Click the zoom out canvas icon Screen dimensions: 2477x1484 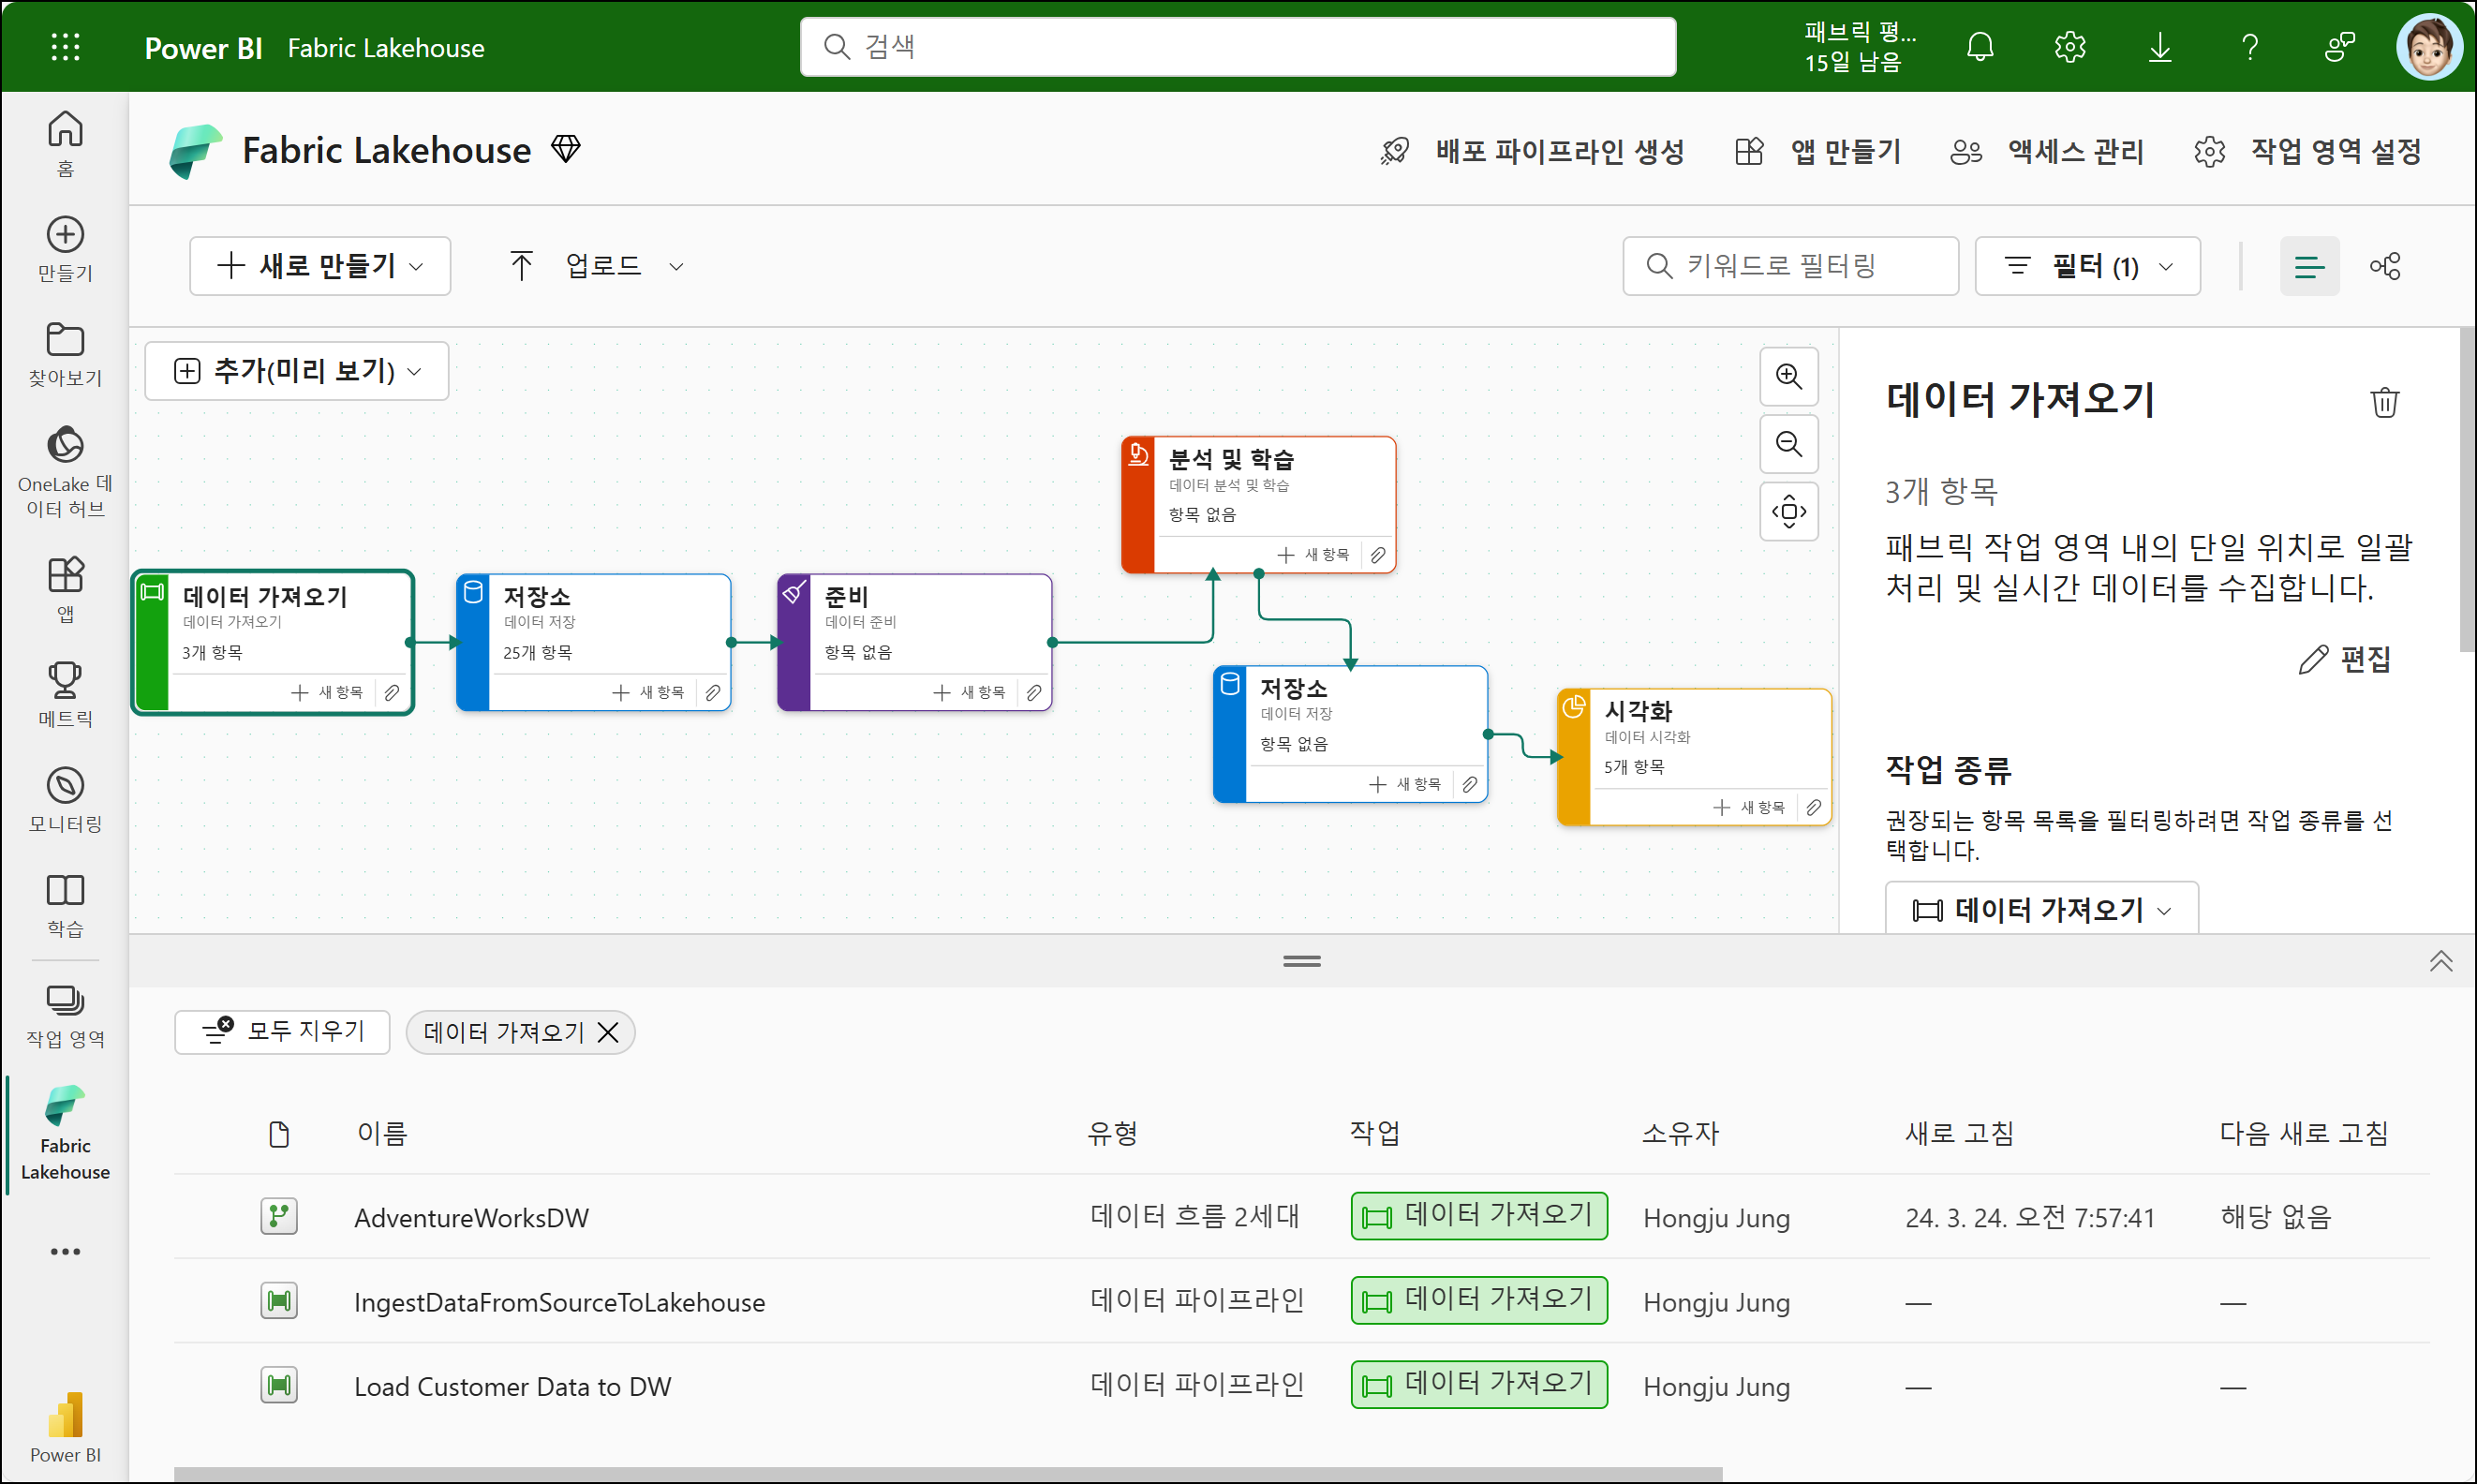(1788, 444)
